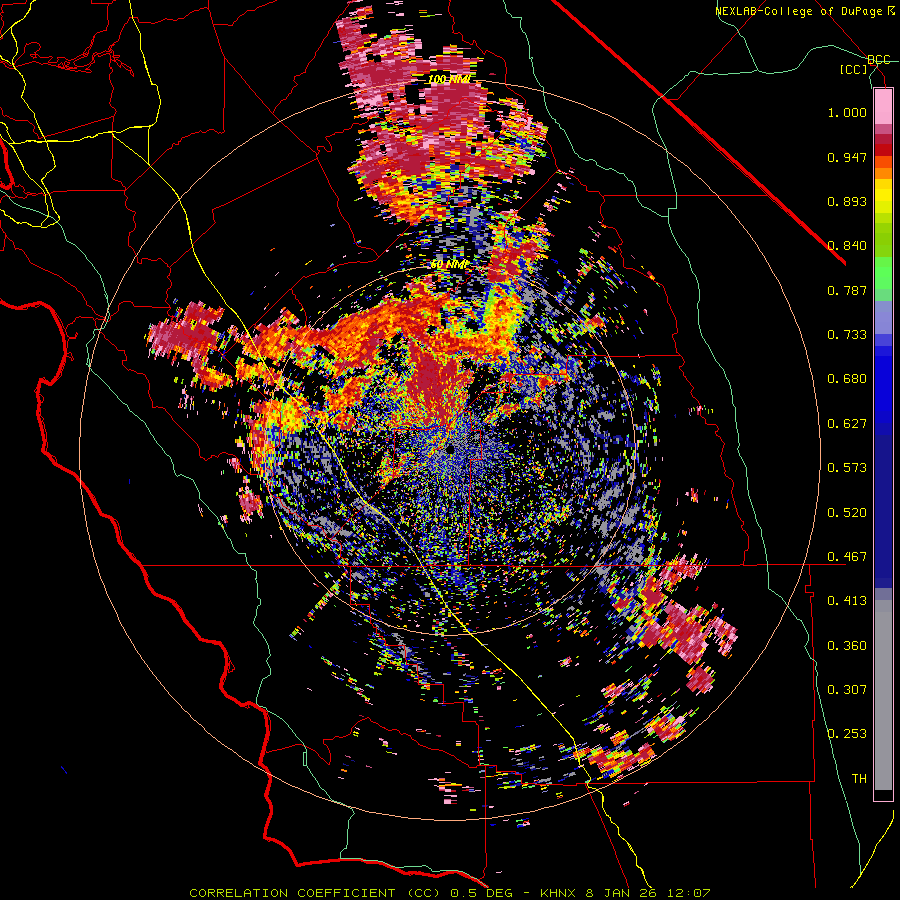This screenshot has height=900, width=900.
Task: Click the 0.840 scale value
Action: [847, 246]
